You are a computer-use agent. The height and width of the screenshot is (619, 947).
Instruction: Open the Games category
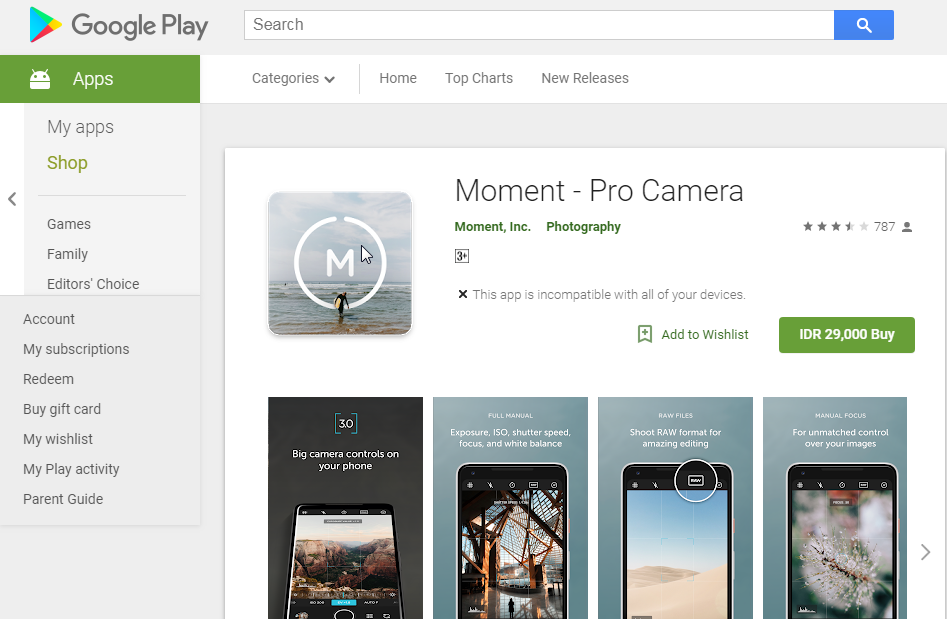pos(69,224)
